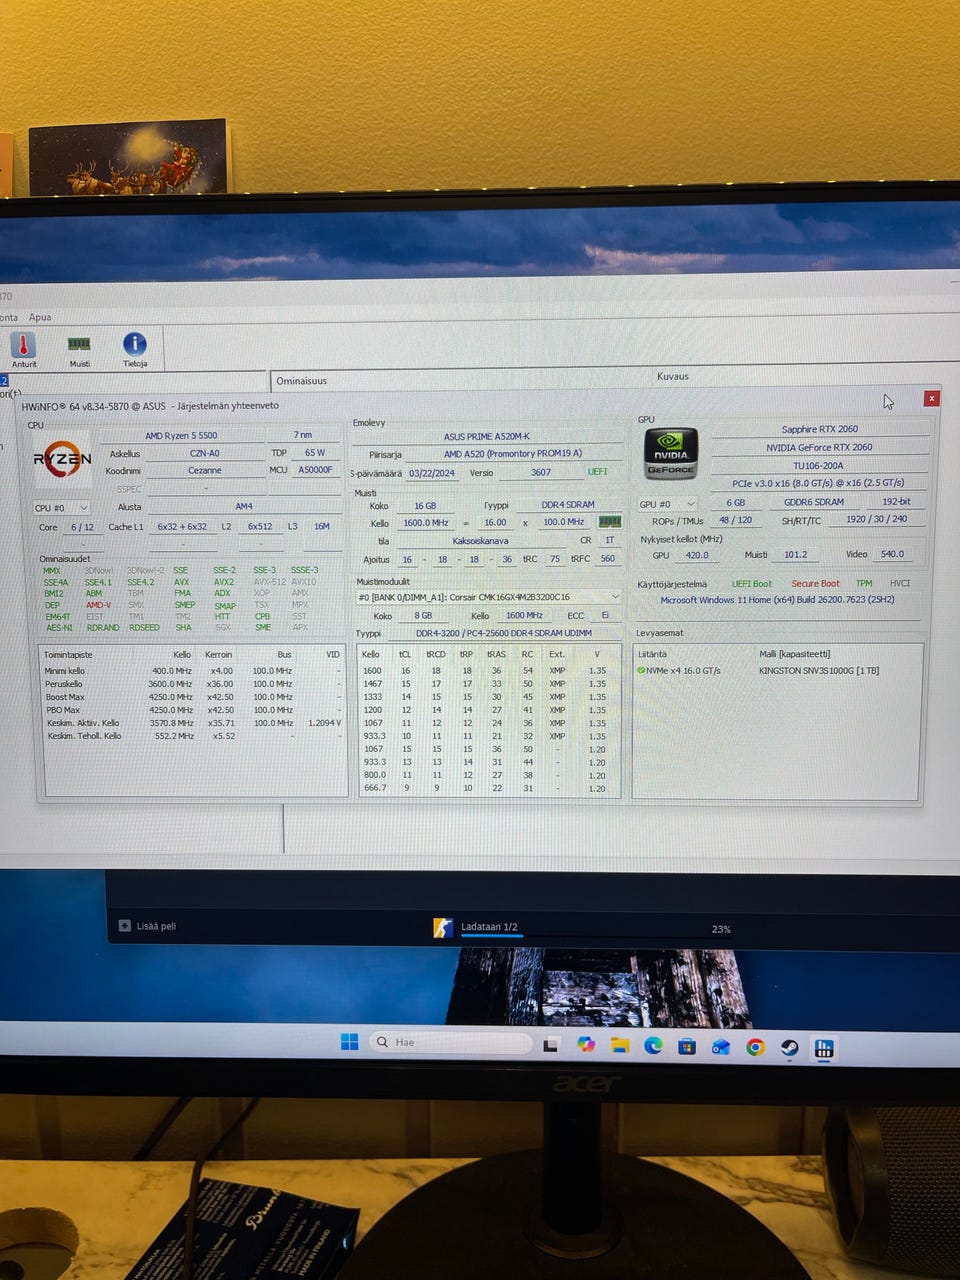Switch to HWiNFO on the taskbar
Screen dimensions: 960x1280
click(825, 1048)
